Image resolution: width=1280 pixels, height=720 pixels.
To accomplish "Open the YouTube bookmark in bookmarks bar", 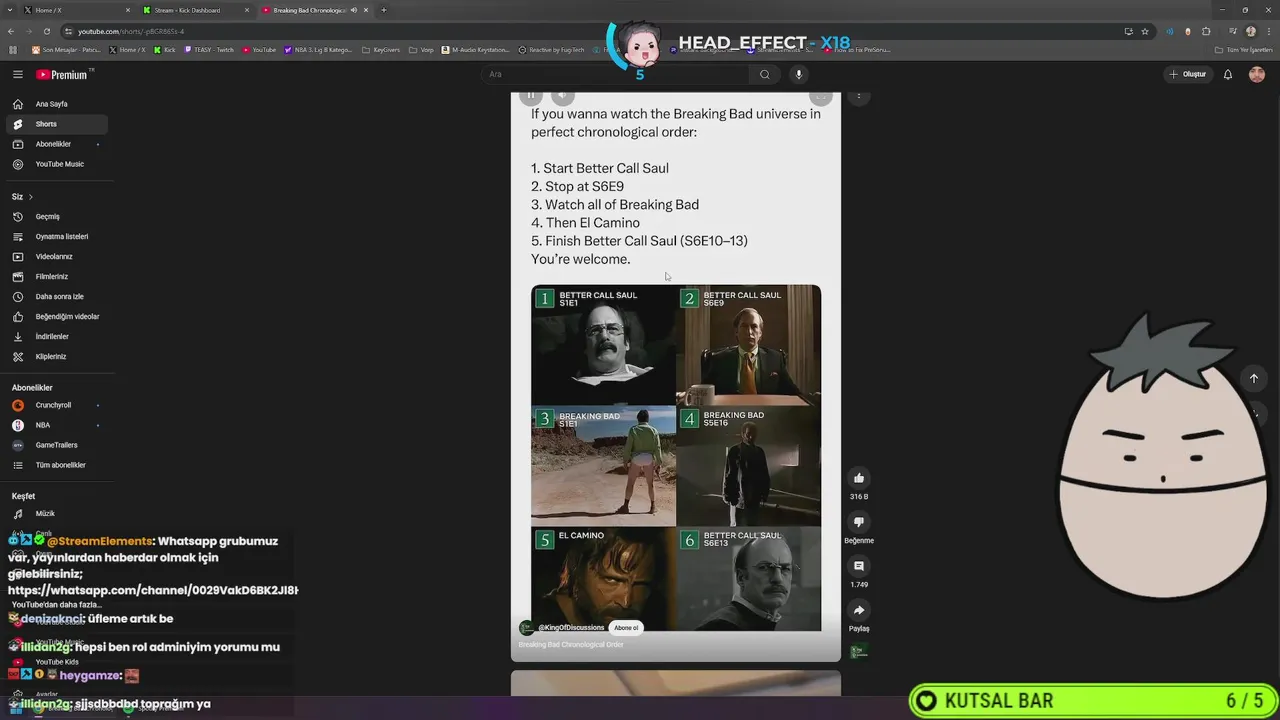I will pos(259,49).
